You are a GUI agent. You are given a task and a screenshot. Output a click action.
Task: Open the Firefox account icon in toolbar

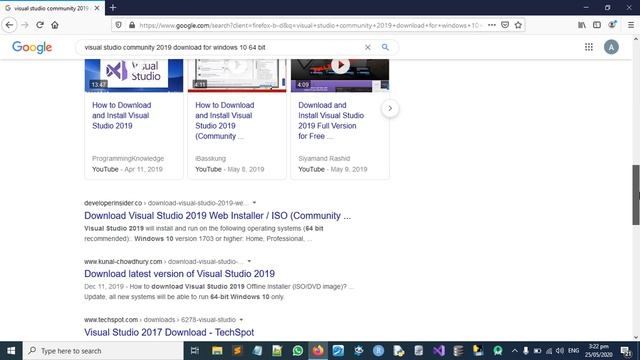pos(612,24)
